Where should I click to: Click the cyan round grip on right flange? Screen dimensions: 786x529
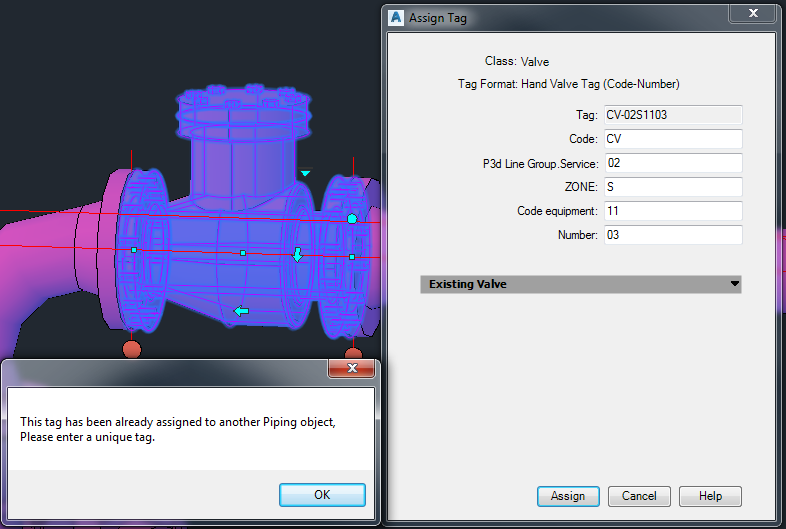(352, 219)
